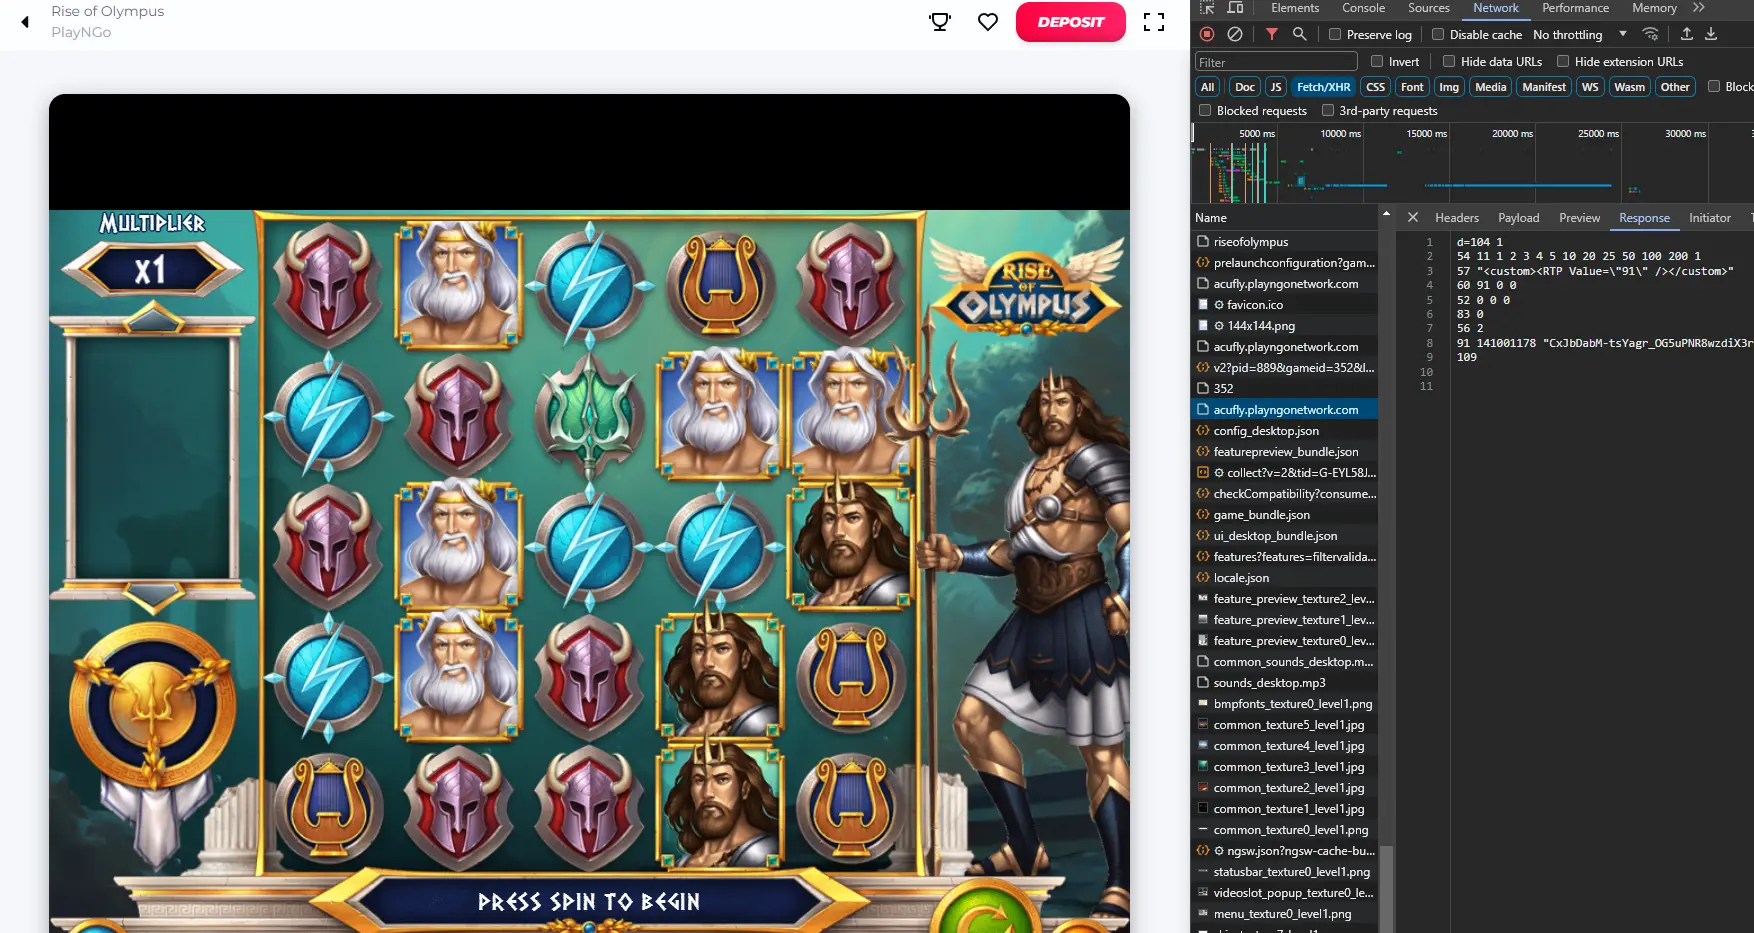
Task: Check Blocked requests
Action: click(x=1205, y=110)
